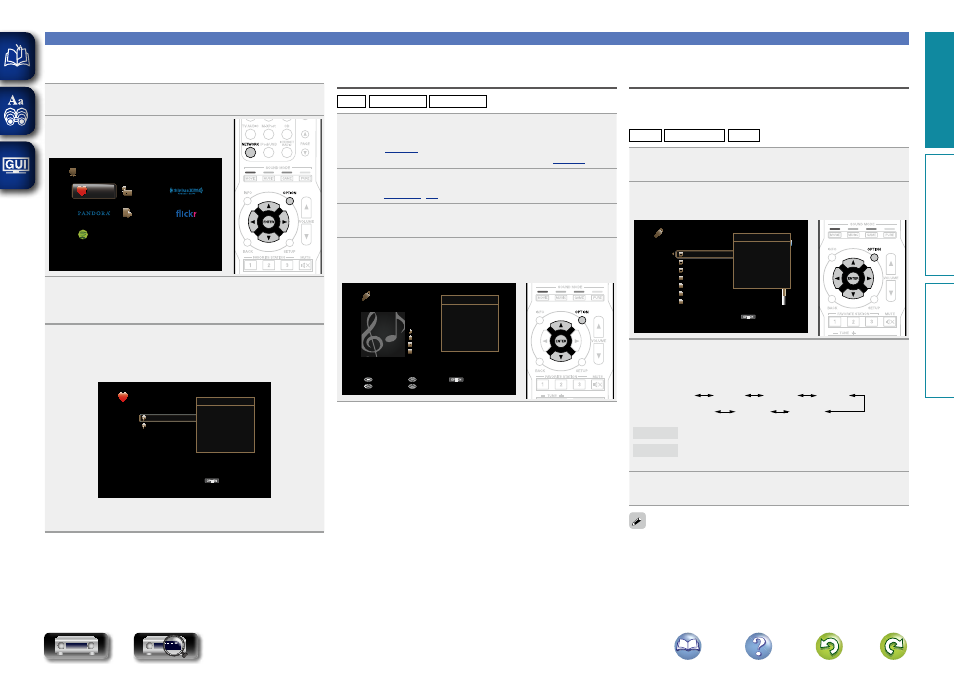Screen dimensions: 954x674
Task: Click the Option badge in USB list screen
Action: point(748,317)
